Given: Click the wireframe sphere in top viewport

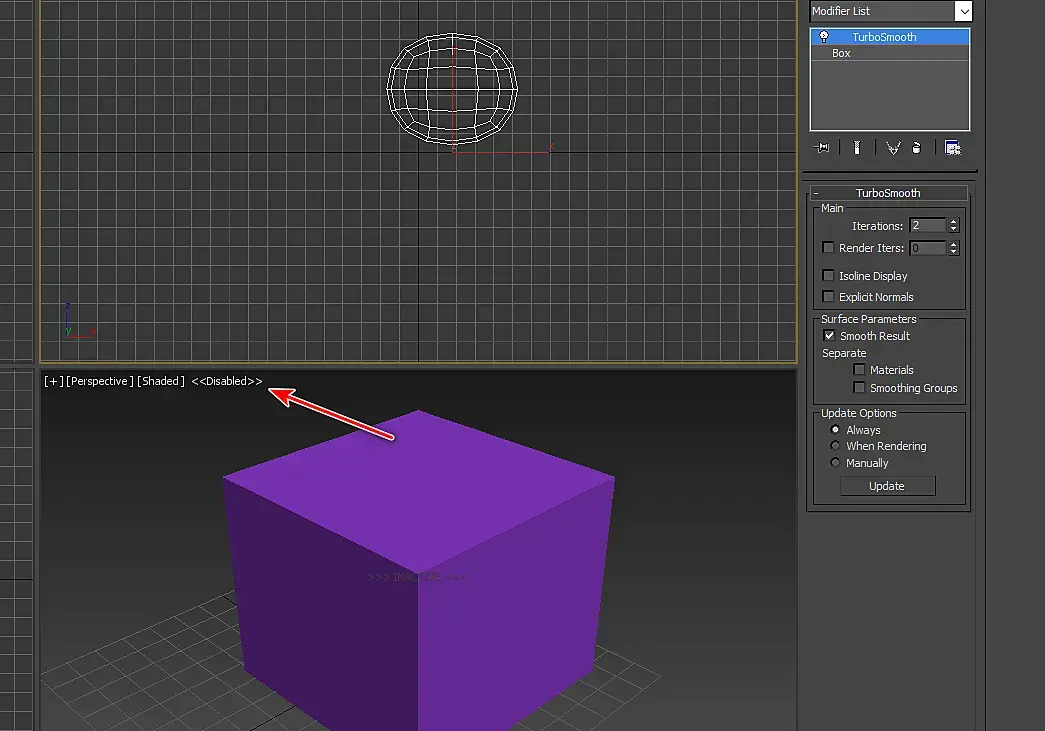Looking at the screenshot, I should pyautogui.click(x=453, y=89).
